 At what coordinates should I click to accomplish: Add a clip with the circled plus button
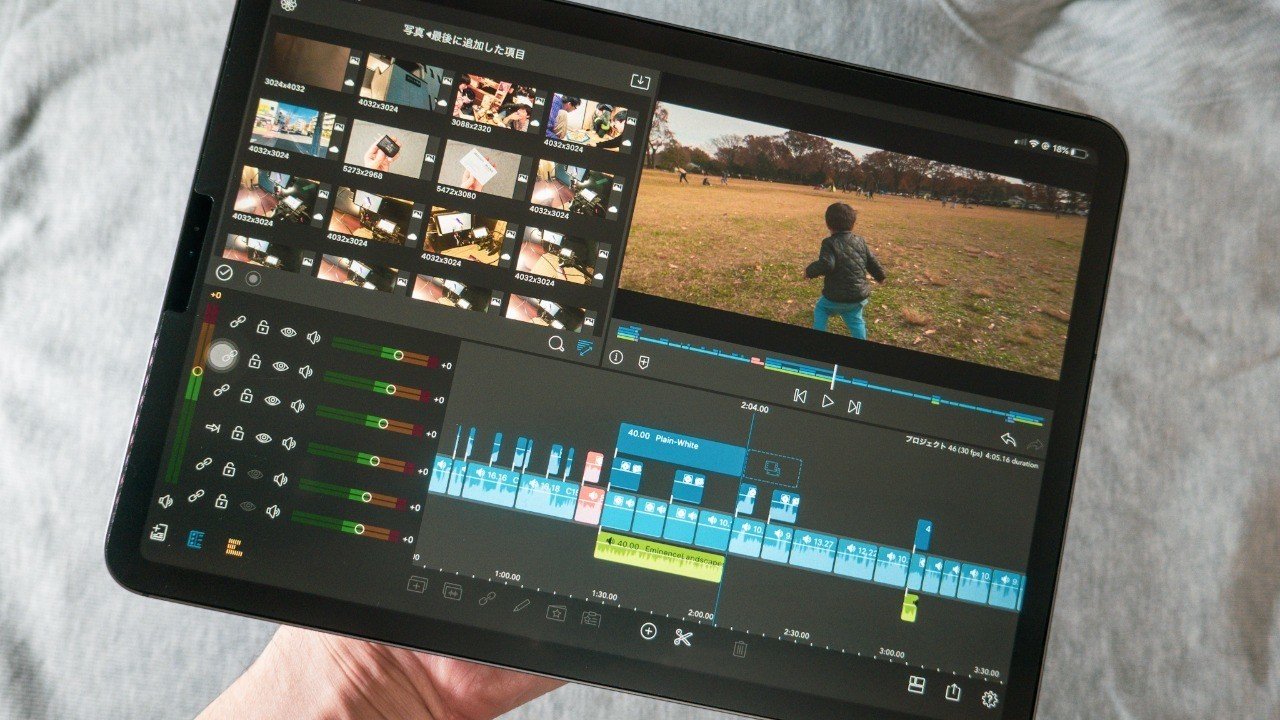click(648, 630)
